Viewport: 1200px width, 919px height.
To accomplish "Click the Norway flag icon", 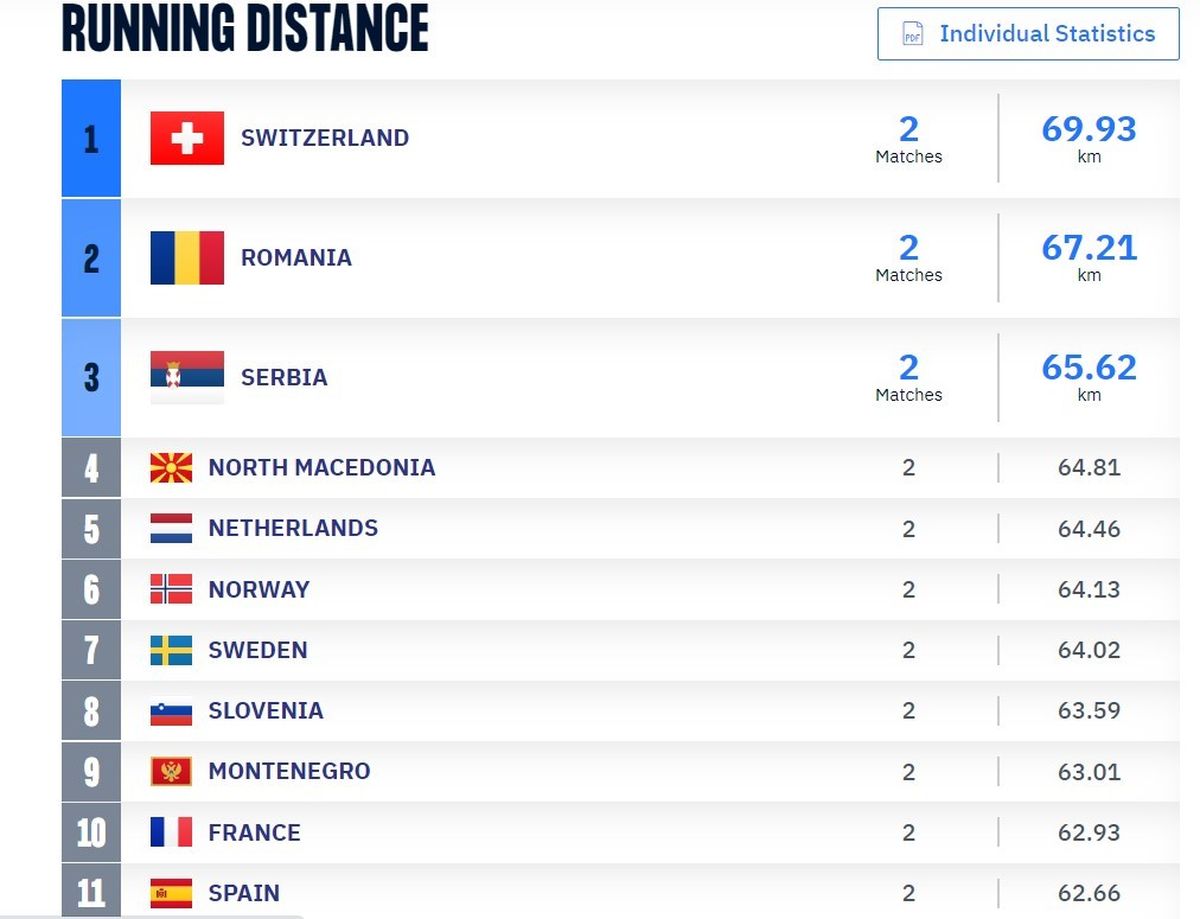I will (x=171, y=589).
